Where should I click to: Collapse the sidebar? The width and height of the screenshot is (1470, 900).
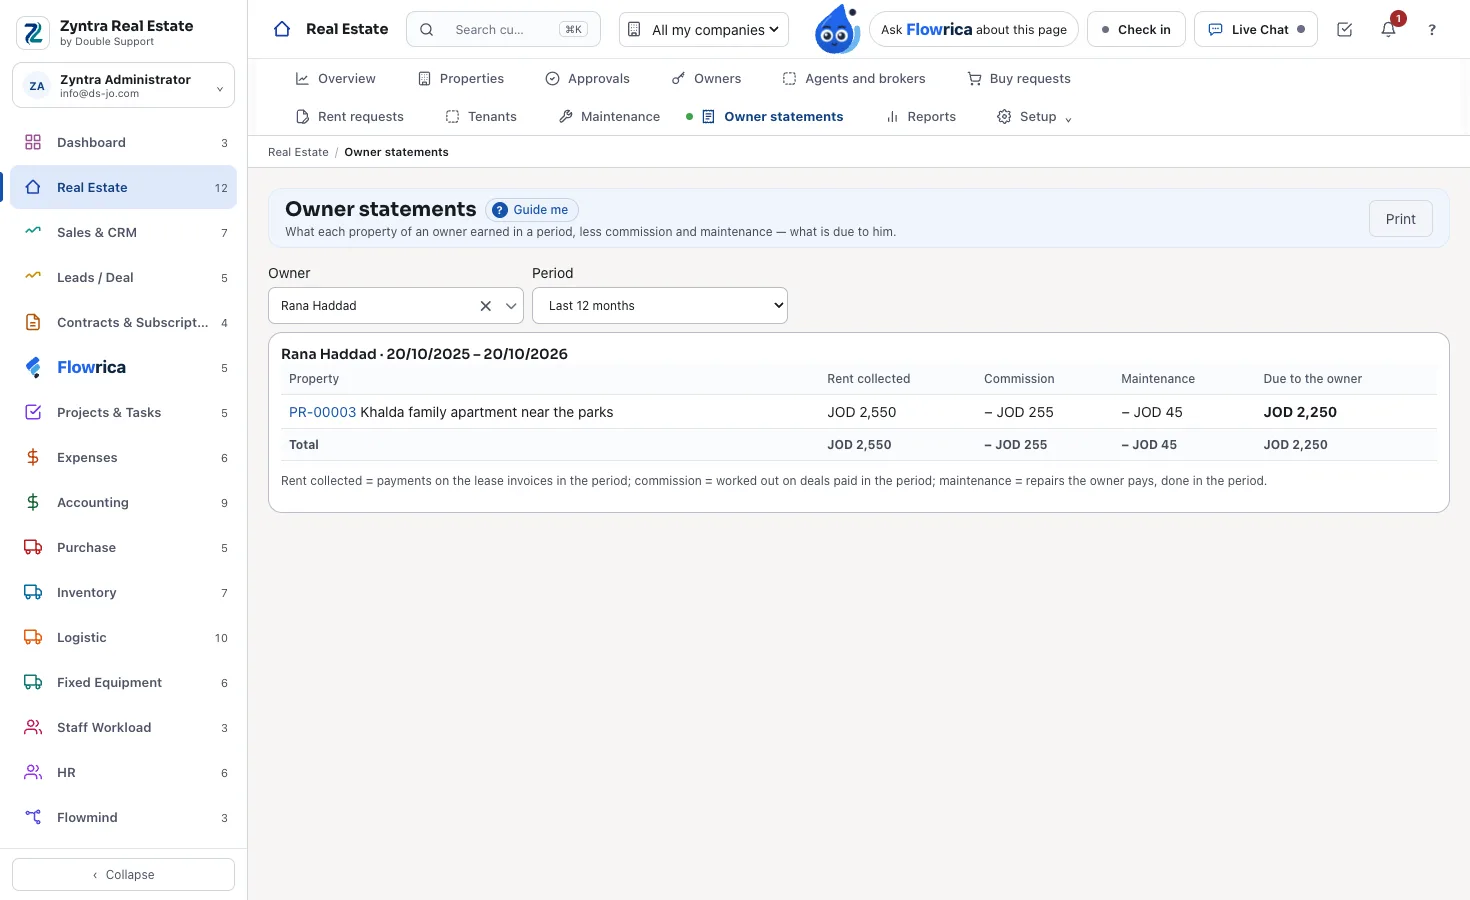(124, 875)
